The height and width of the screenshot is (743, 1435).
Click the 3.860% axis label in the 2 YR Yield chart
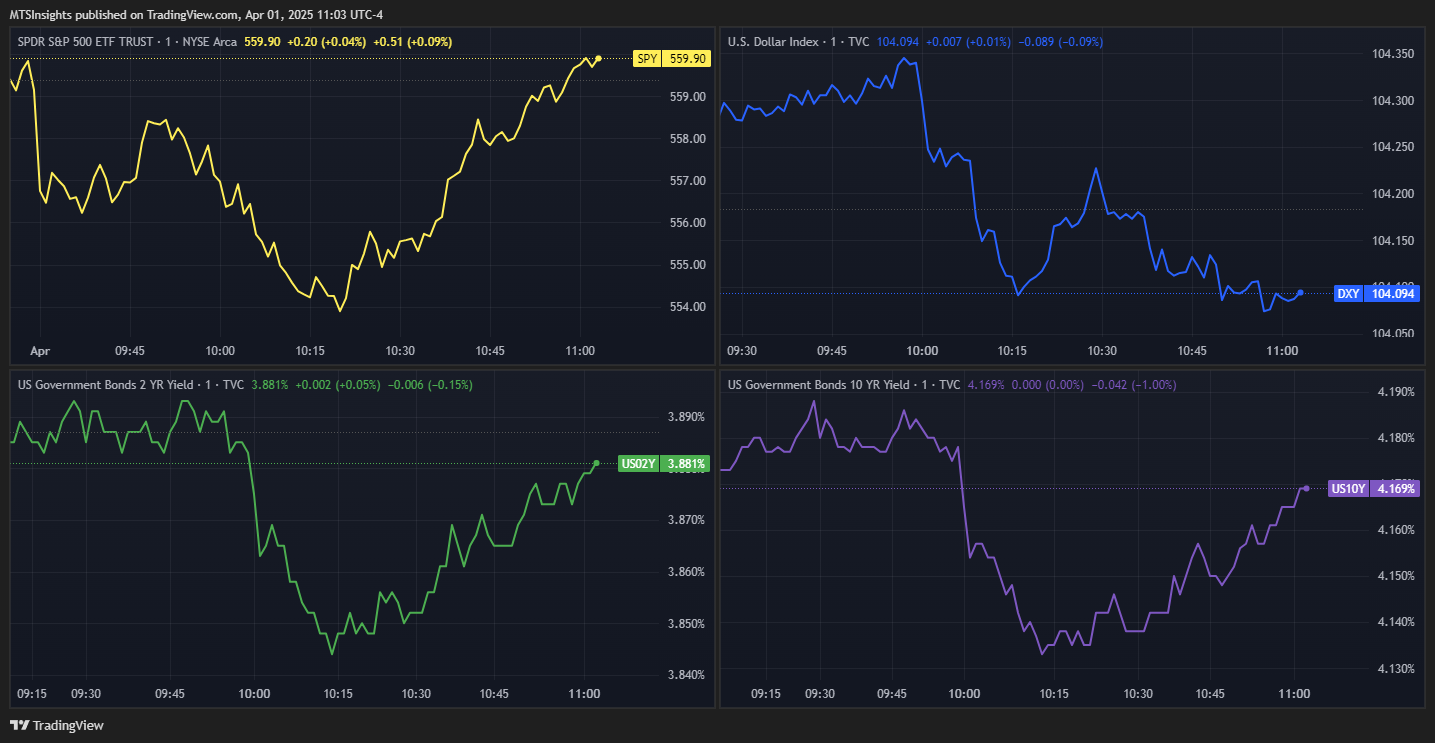tap(685, 573)
